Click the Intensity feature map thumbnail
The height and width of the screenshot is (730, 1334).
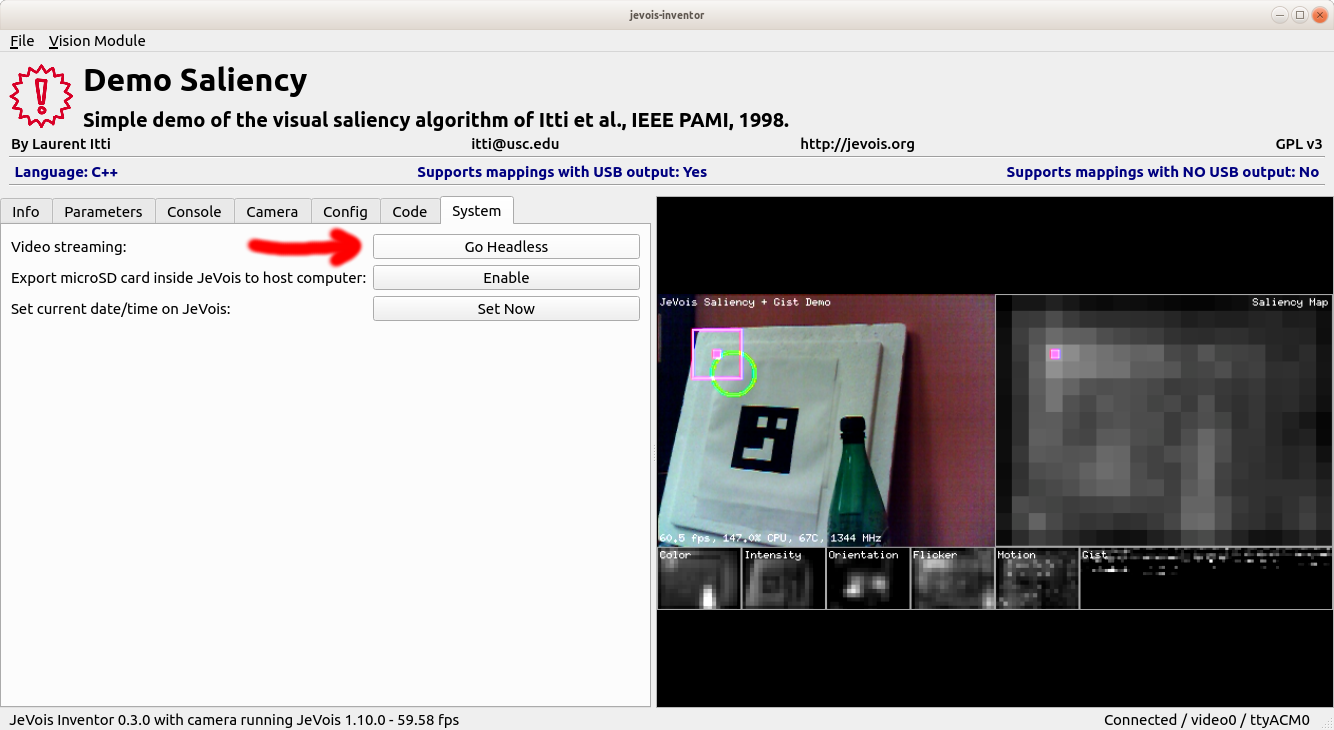[784, 578]
